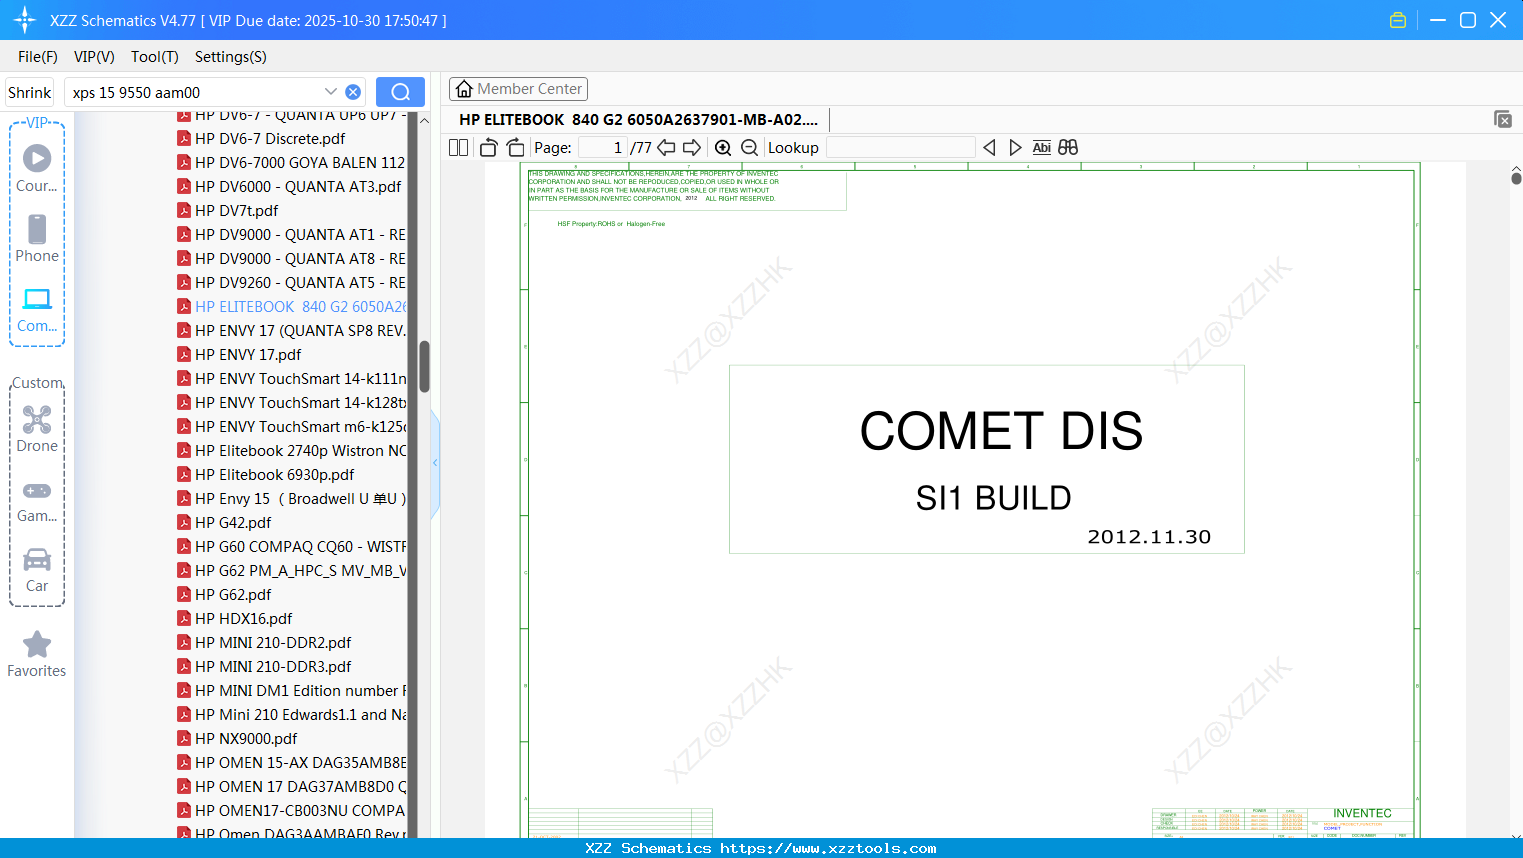Open HP ENVY 17 (QUANTA SP8 REV file
The width and height of the screenshot is (1523, 858).
point(291,331)
